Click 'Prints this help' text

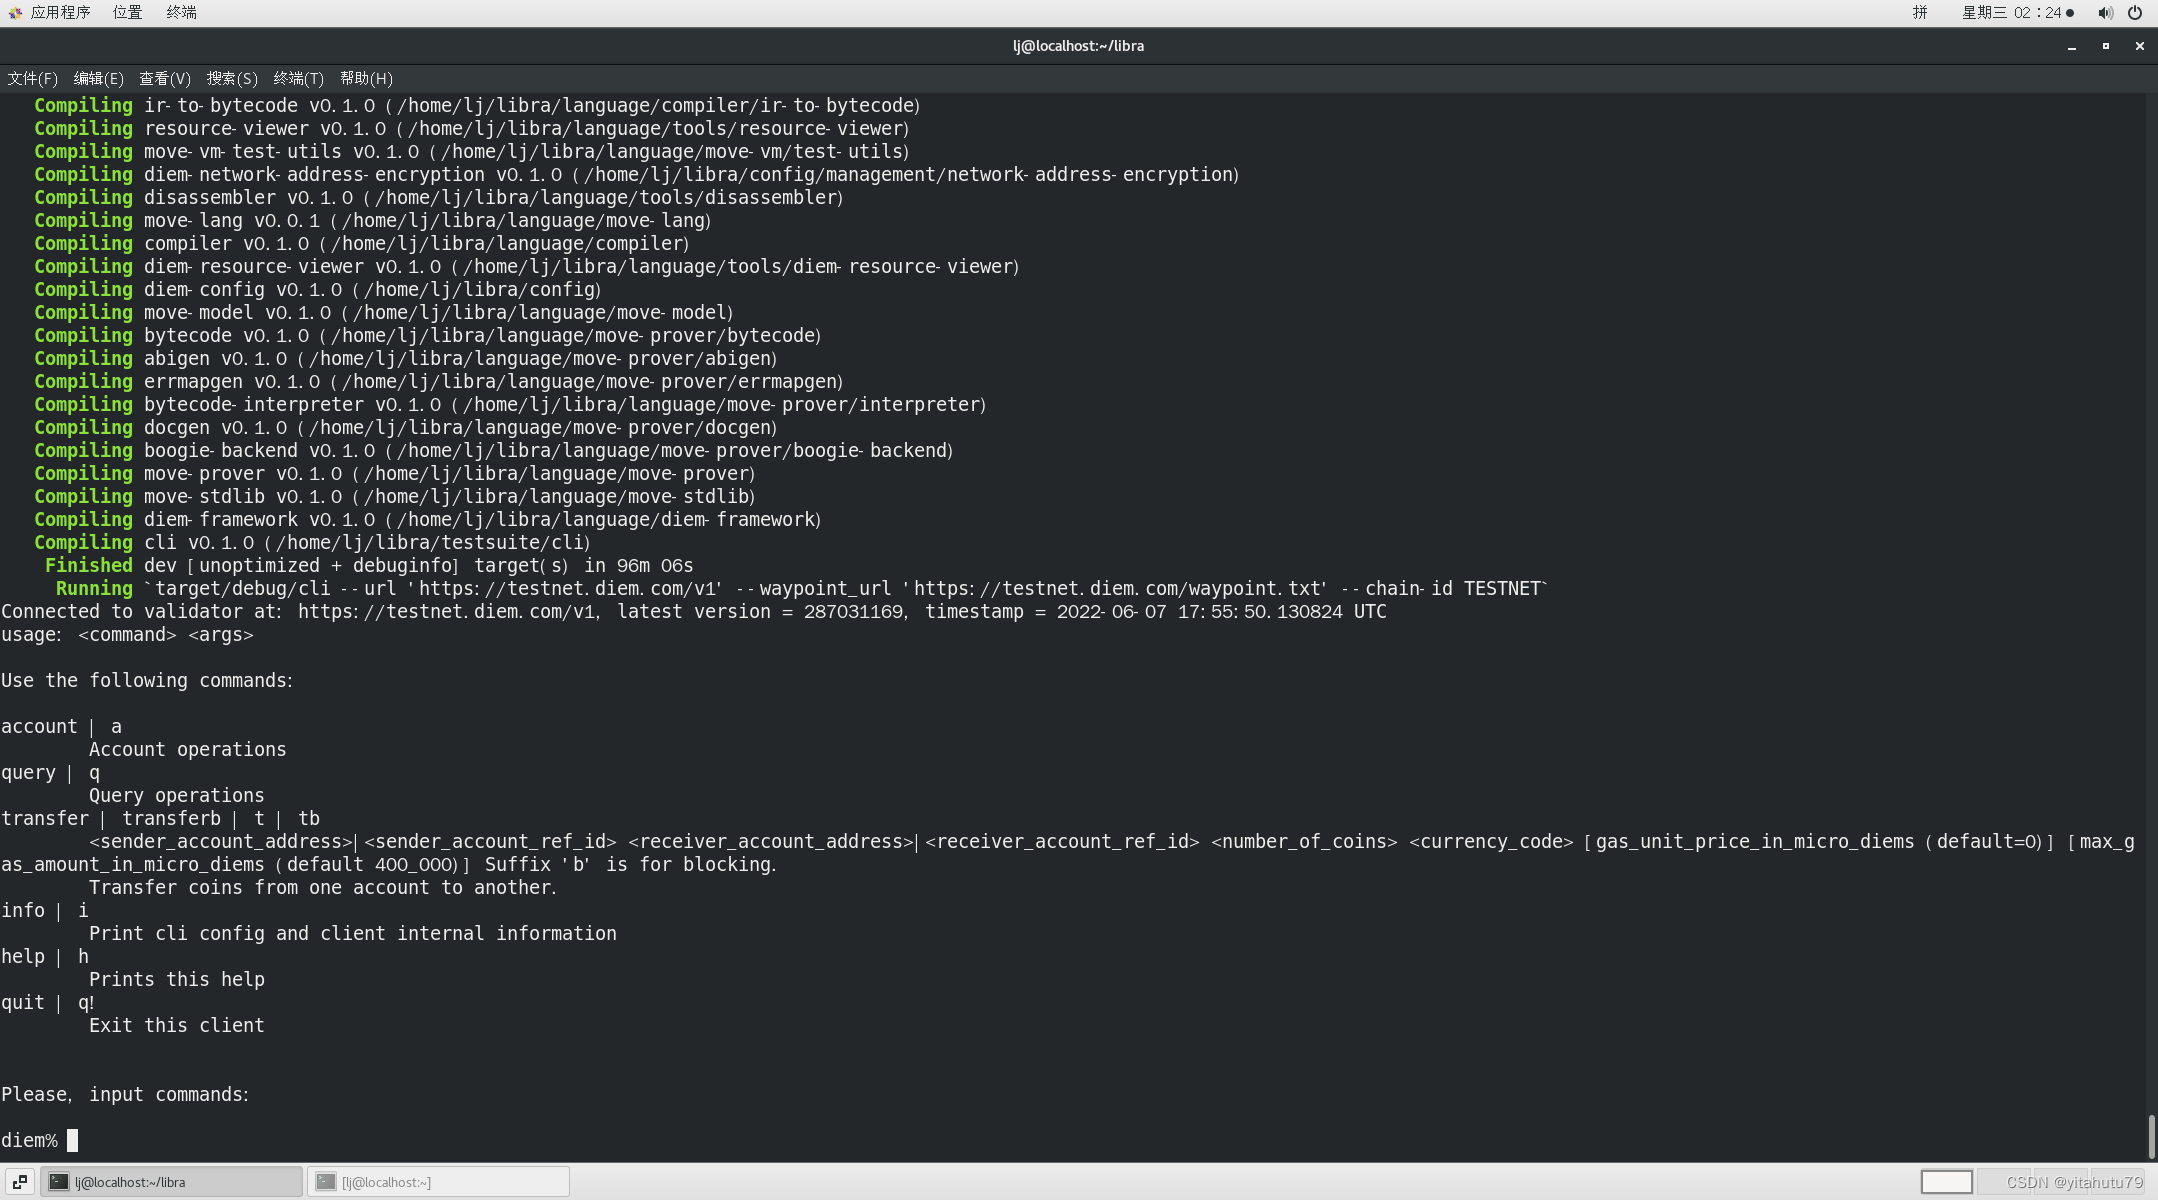177,979
